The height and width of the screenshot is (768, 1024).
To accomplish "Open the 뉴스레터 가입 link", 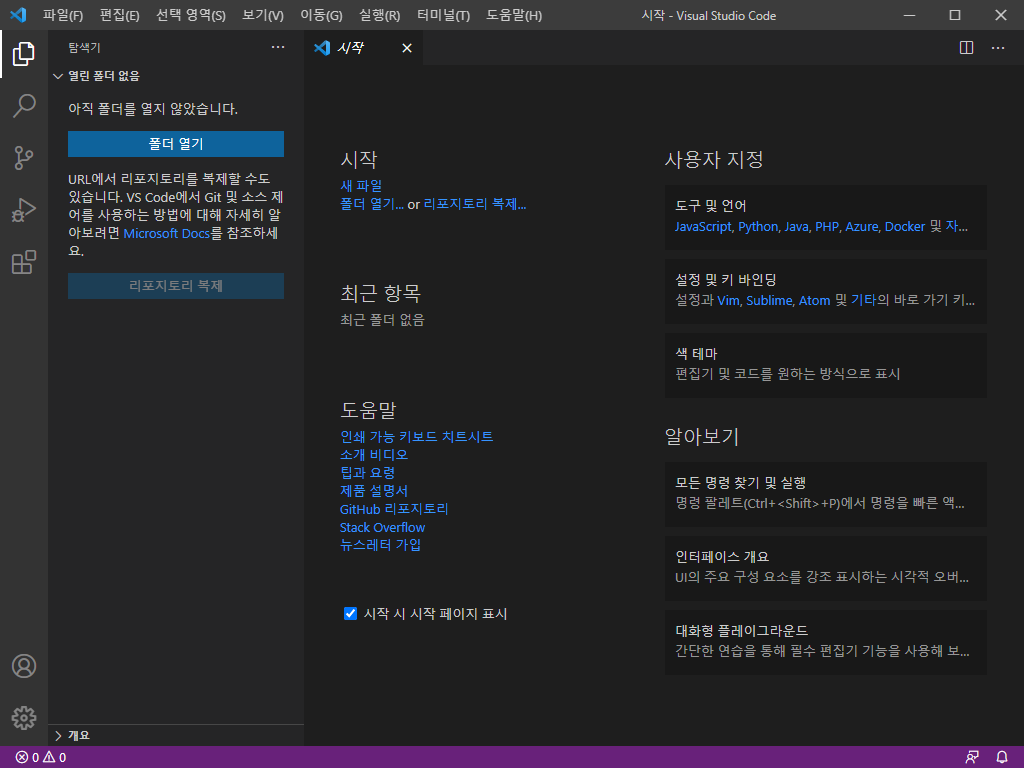I will point(381,545).
